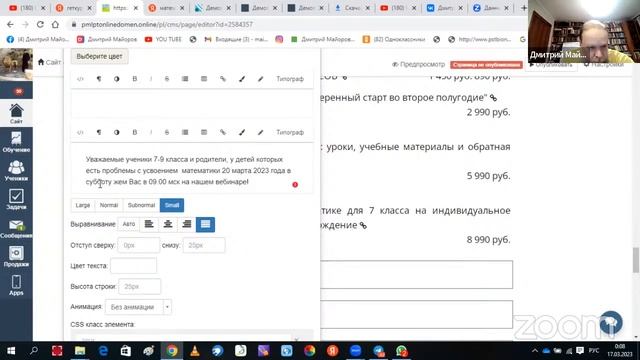Open browser home page
The image size is (640, 360).
click(55, 24)
